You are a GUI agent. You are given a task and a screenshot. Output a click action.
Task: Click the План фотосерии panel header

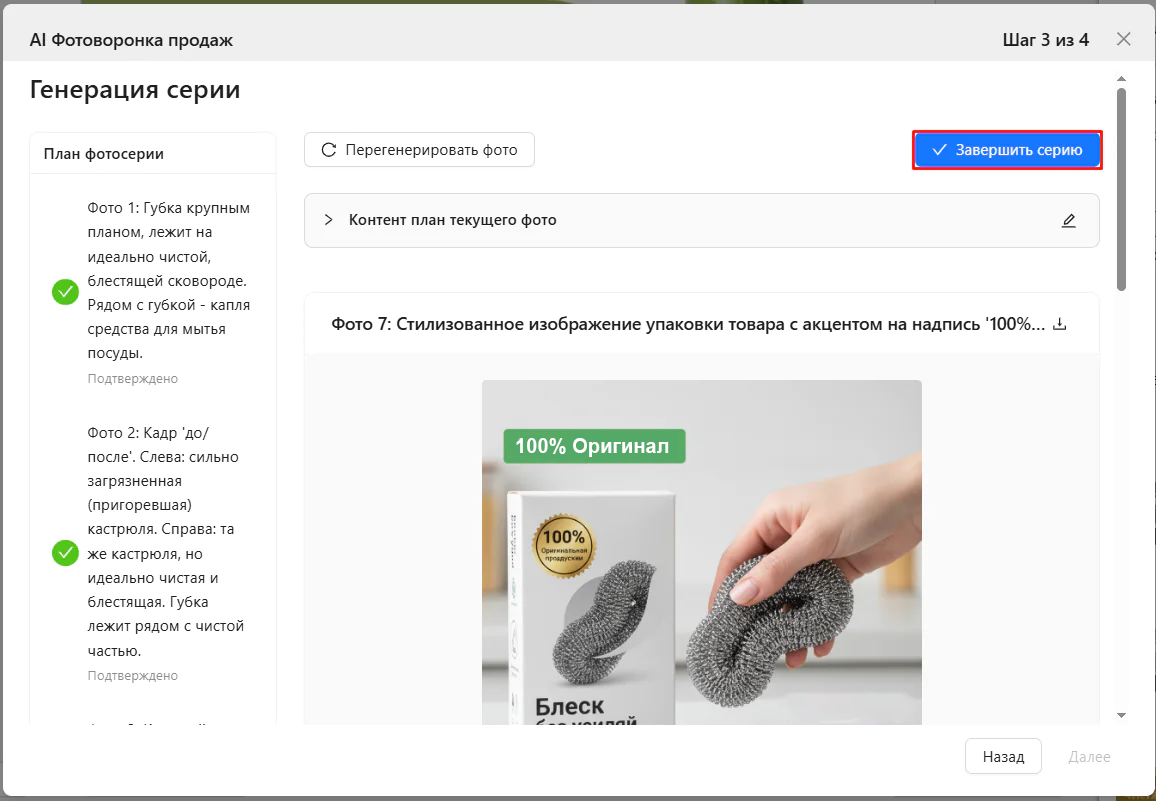coord(104,153)
